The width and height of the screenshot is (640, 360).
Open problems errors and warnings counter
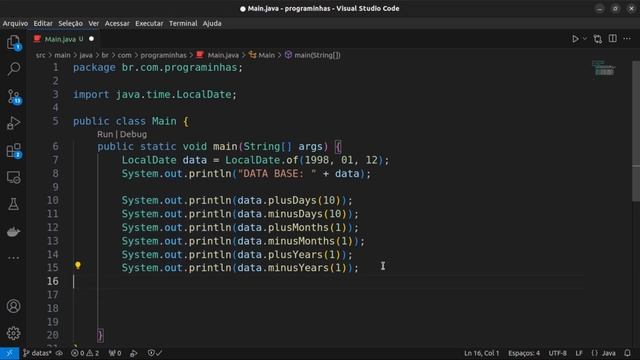[x=85, y=353]
